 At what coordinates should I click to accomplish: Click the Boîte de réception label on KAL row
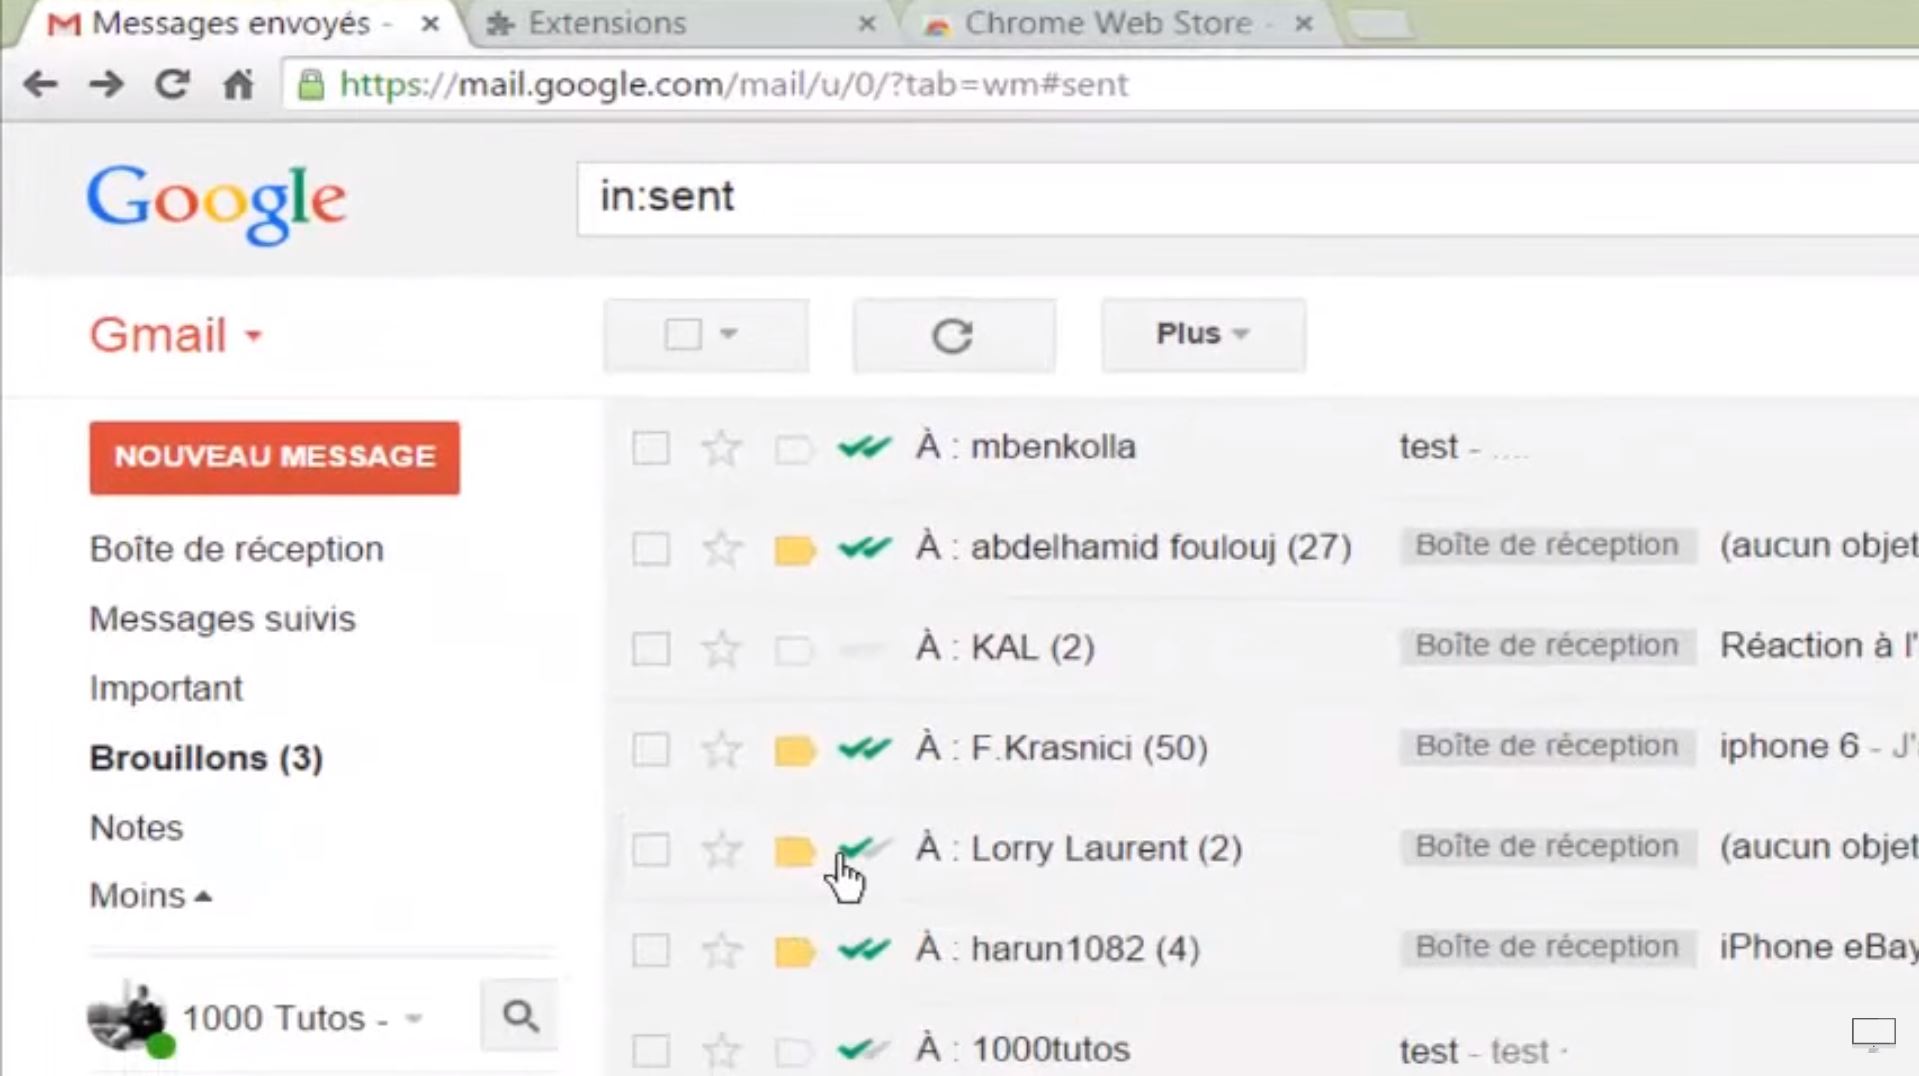(x=1546, y=646)
